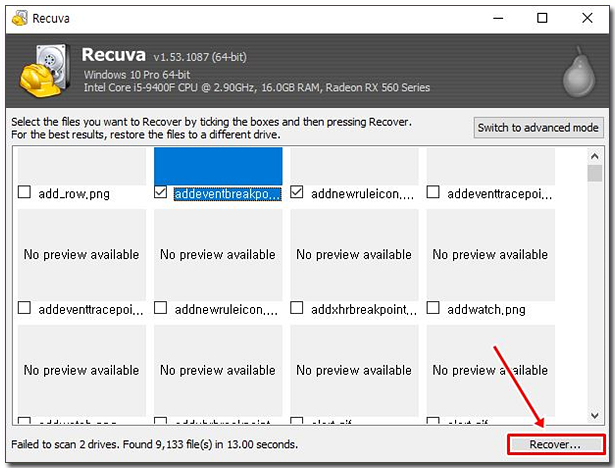This screenshot has height=468, width=615.
Task: Select No preview thumbnail above unchecked addnewruleicon
Action: pyautogui.click(x=218, y=255)
